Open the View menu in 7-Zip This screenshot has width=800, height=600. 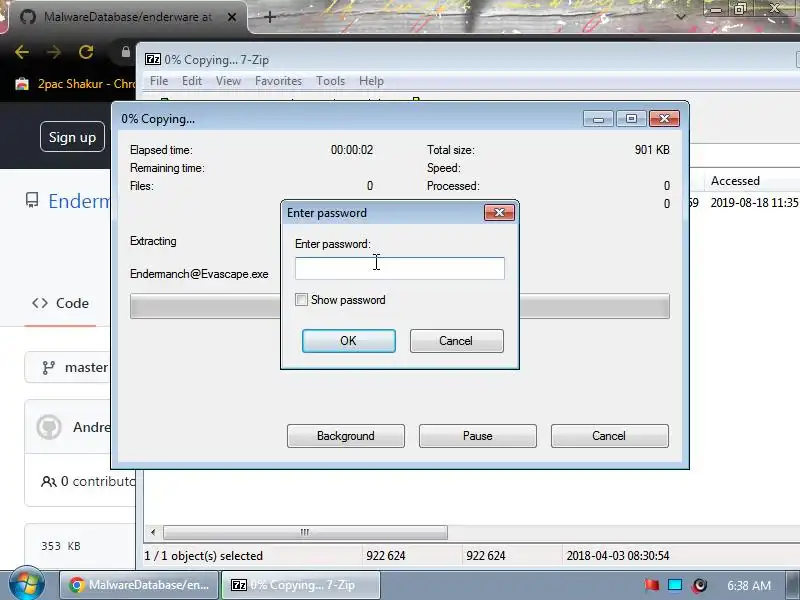tap(228, 81)
